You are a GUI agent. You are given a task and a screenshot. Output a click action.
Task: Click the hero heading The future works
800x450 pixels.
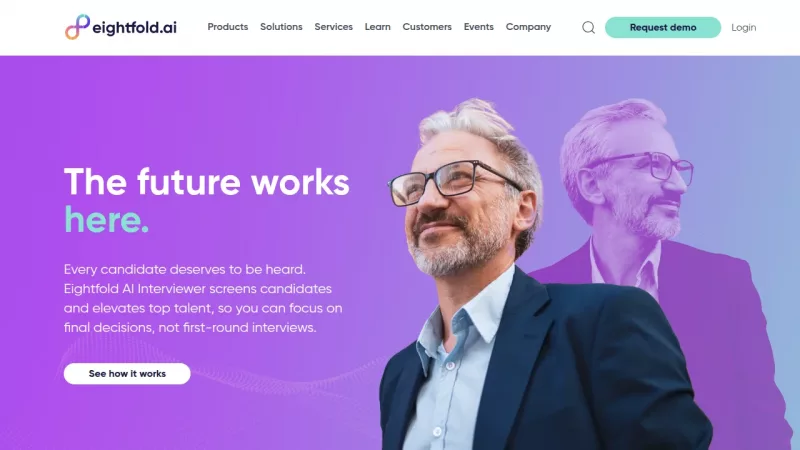[207, 182]
